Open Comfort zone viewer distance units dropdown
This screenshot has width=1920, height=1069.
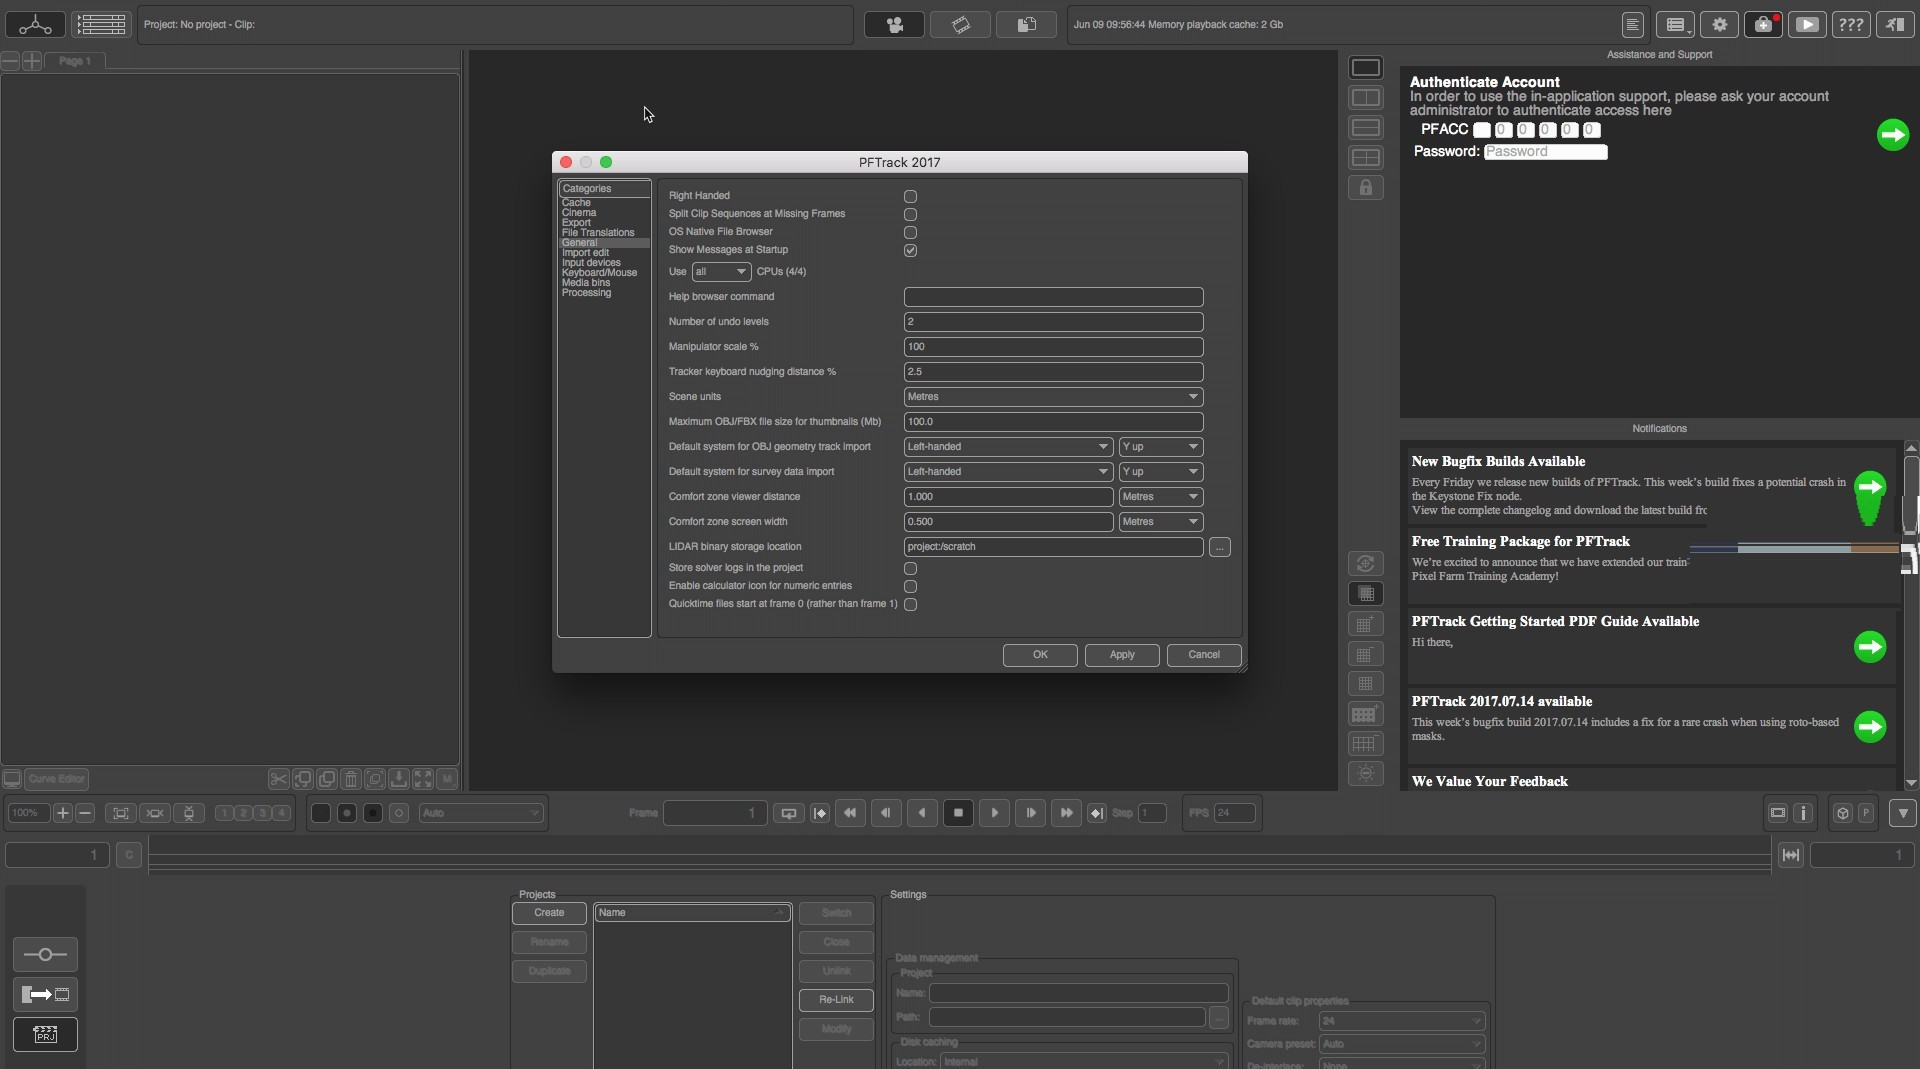[x=1160, y=497]
